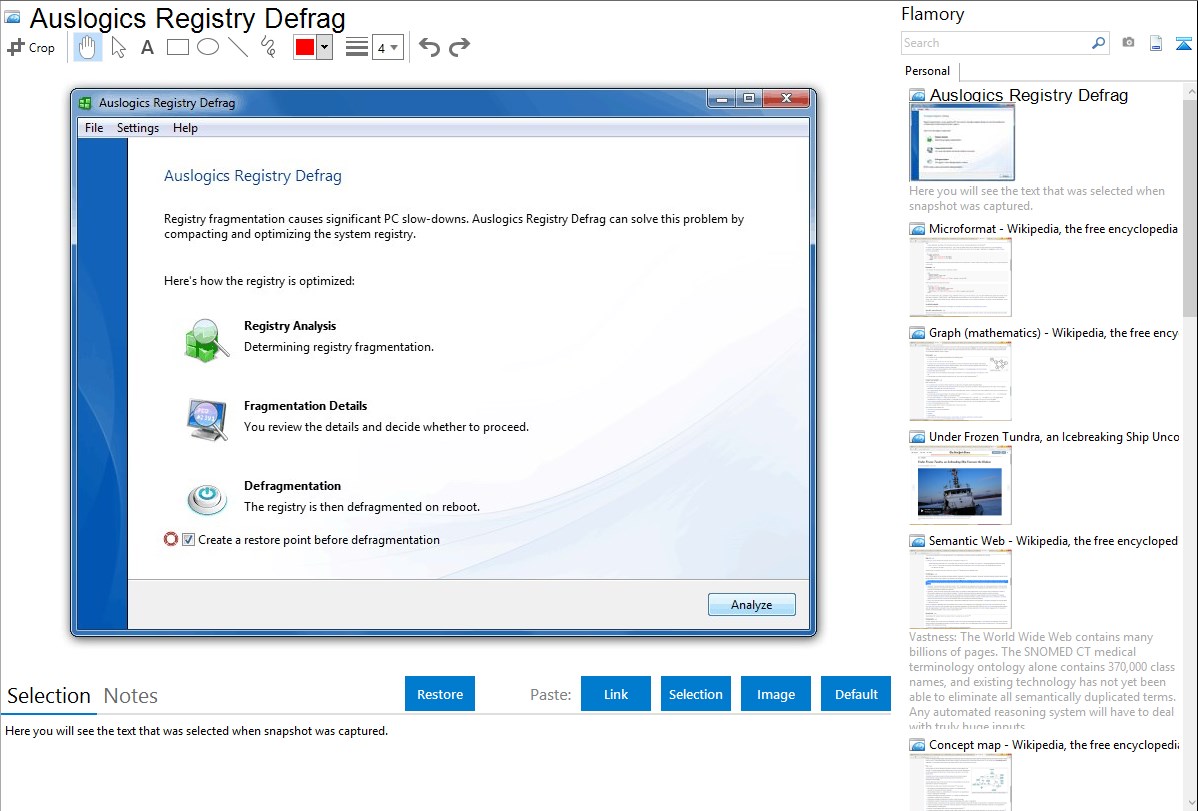Click the red color swatch
This screenshot has height=811, width=1198.
pos(305,47)
